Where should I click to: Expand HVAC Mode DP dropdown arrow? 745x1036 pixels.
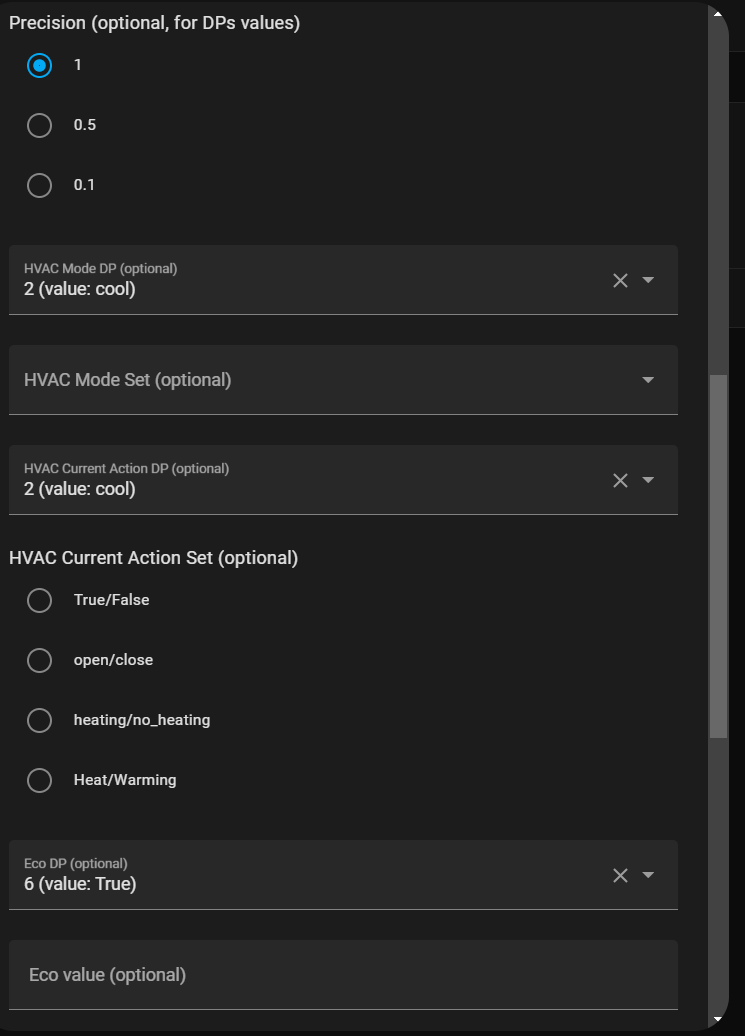point(648,280)
